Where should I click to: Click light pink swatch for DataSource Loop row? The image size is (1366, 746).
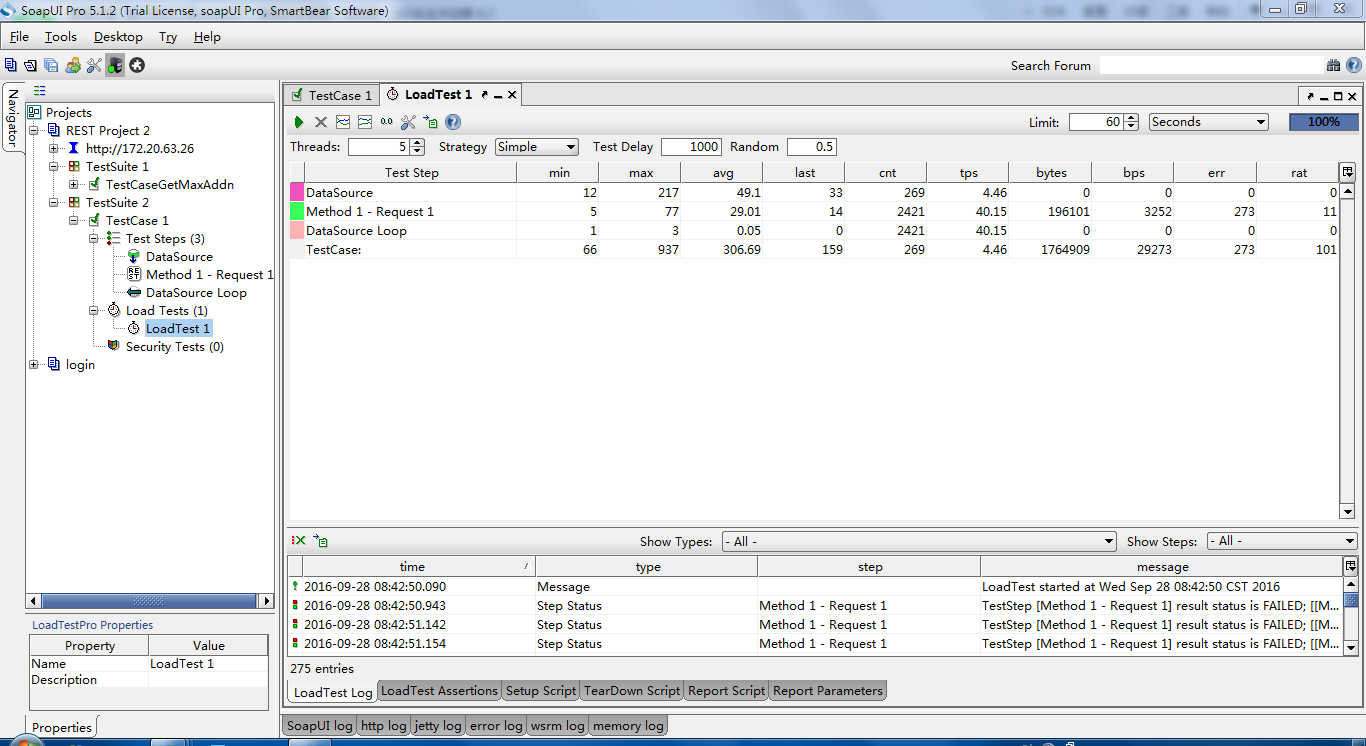pos(297,230)
